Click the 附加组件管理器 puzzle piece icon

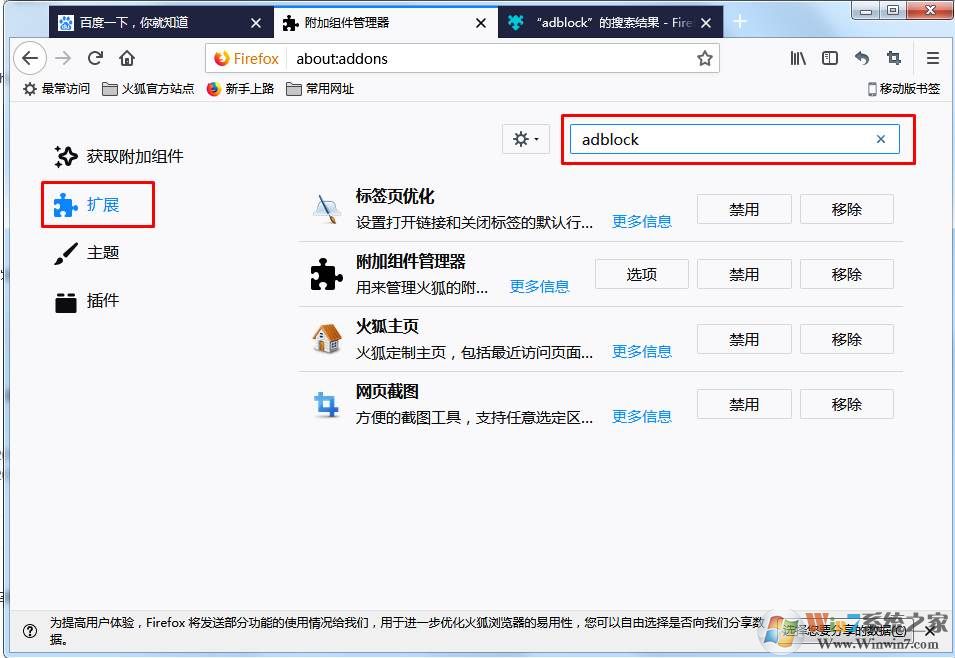click(x=325, y=272)
